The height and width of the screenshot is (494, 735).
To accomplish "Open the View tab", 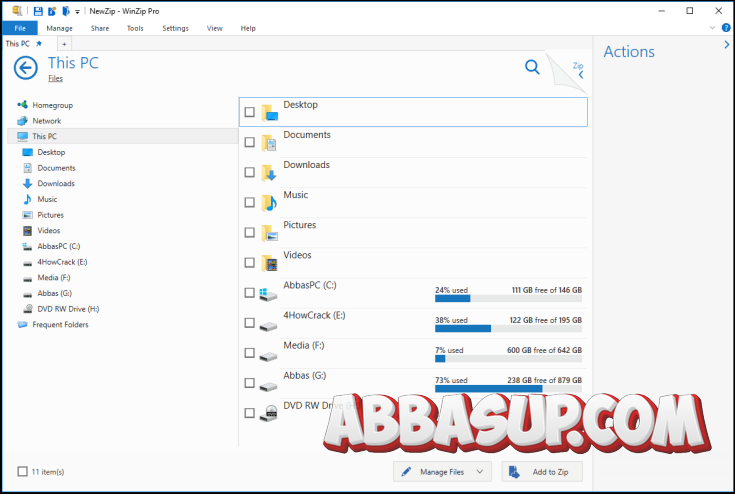I will [x=215, y=28].
